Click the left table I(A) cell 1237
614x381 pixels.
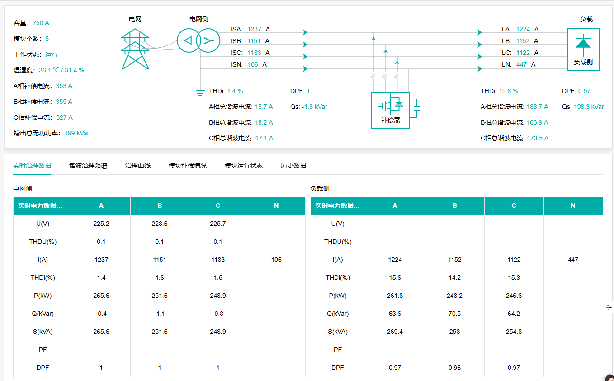pyautogui.click(x=101, y=260)
